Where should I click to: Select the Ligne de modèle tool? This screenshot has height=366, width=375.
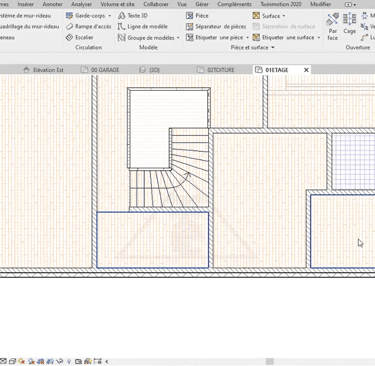(x=143, y=27)
